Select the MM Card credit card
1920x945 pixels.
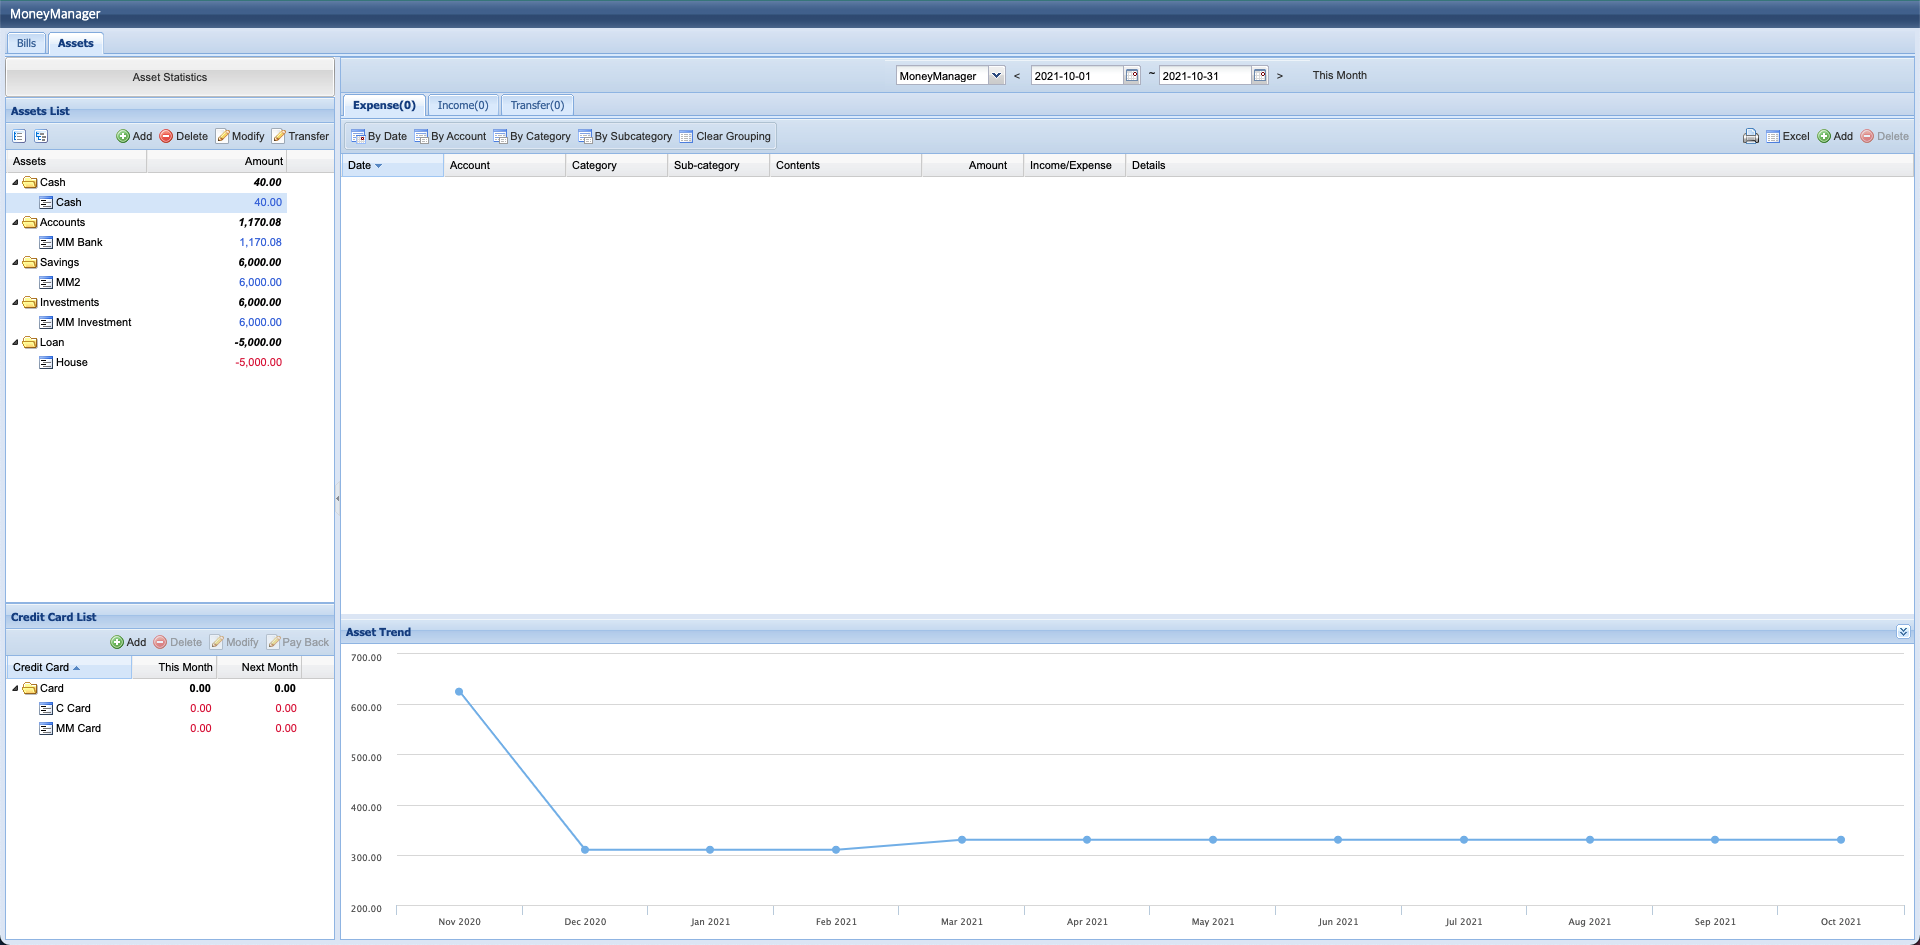[x=155, y=728]
